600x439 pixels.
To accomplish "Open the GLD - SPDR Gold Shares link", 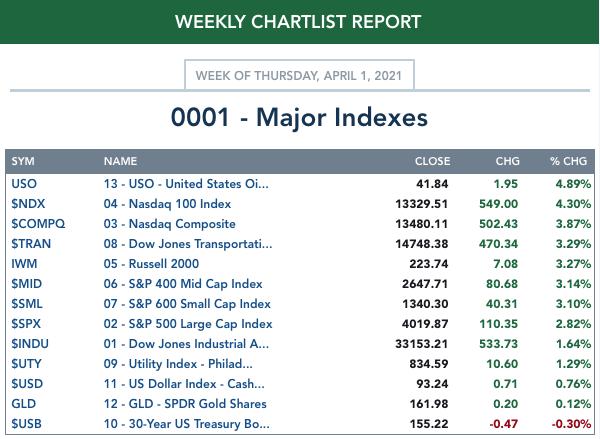I will [x=185, y=404].
